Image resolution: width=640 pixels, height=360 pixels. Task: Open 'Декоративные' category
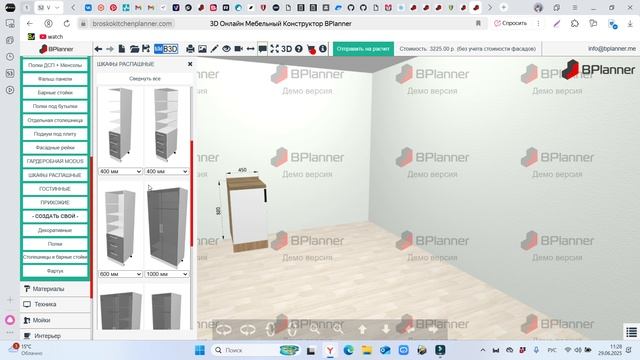tap(55, 230)
